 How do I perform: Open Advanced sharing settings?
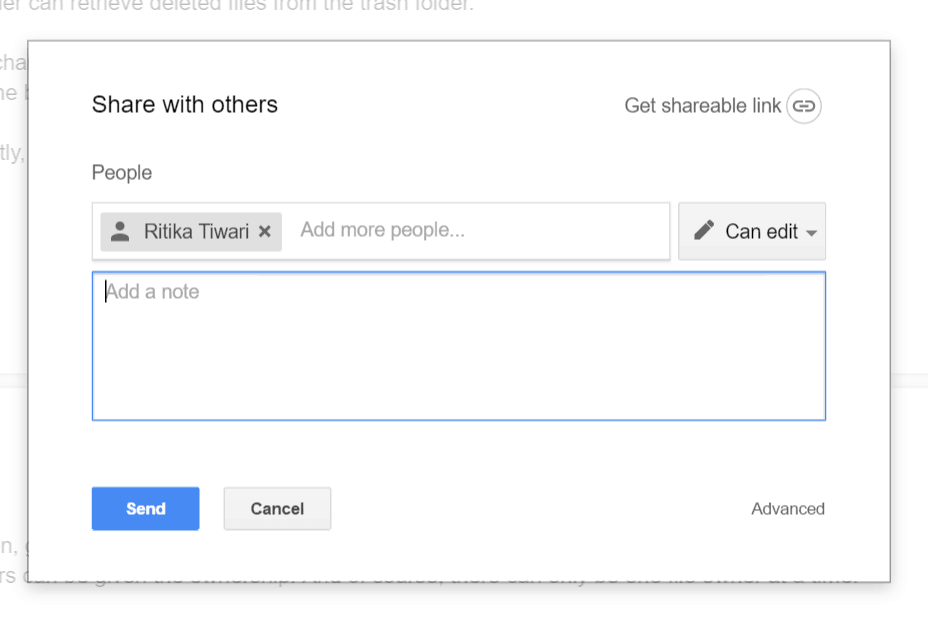[x=787, y=508]
